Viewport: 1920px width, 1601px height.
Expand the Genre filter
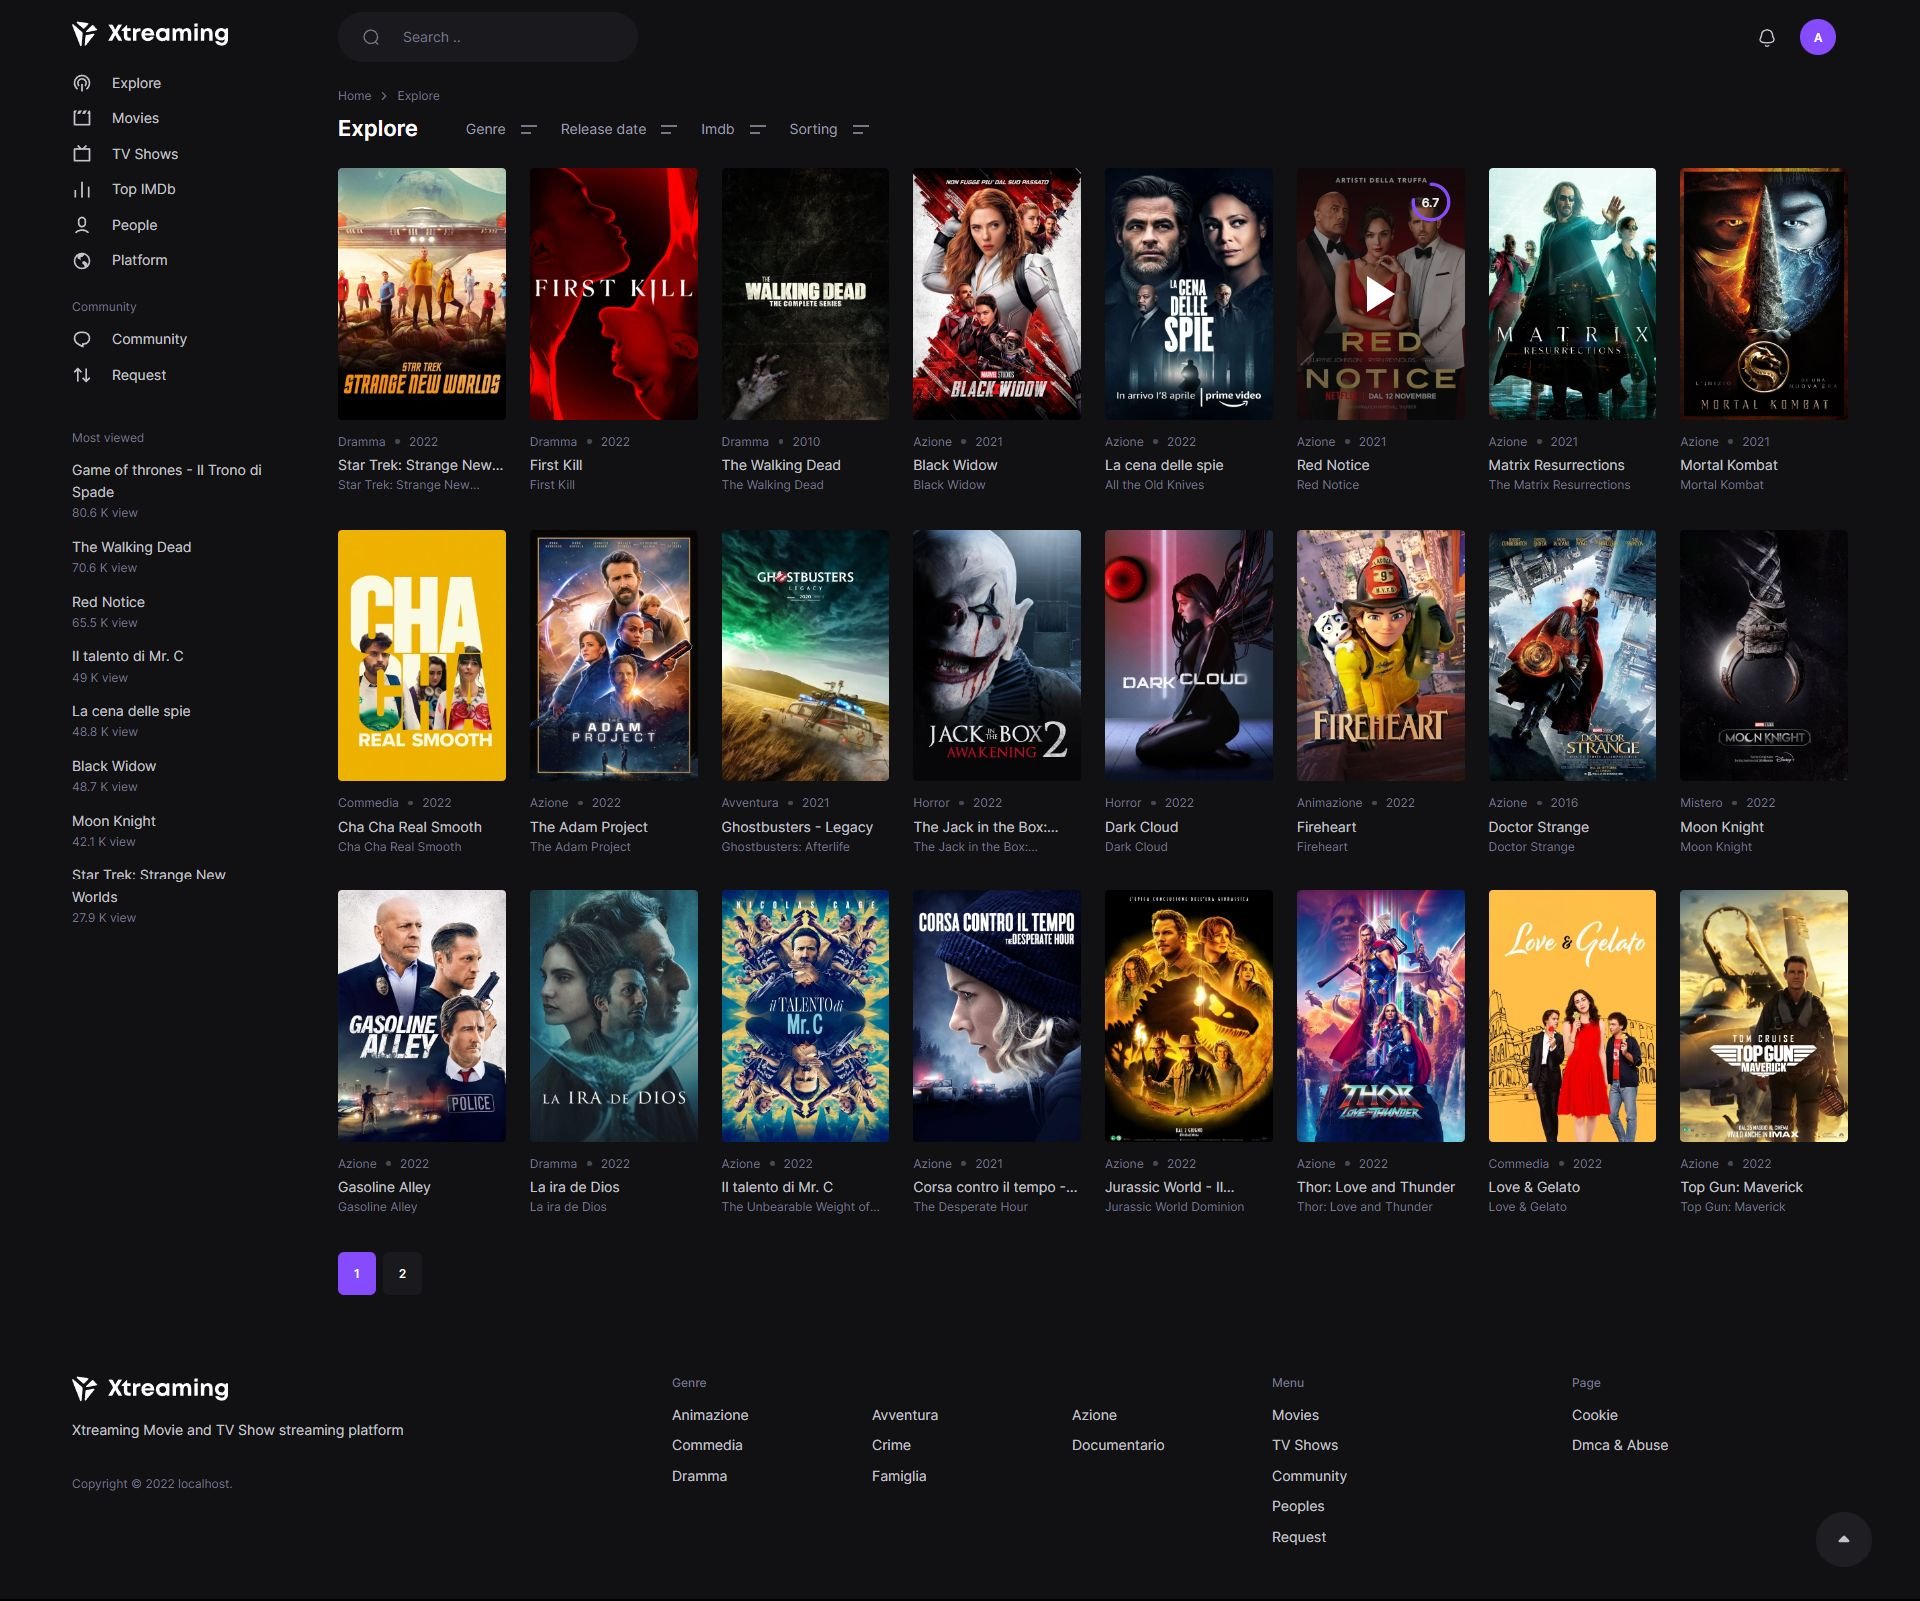coord(501,129)
